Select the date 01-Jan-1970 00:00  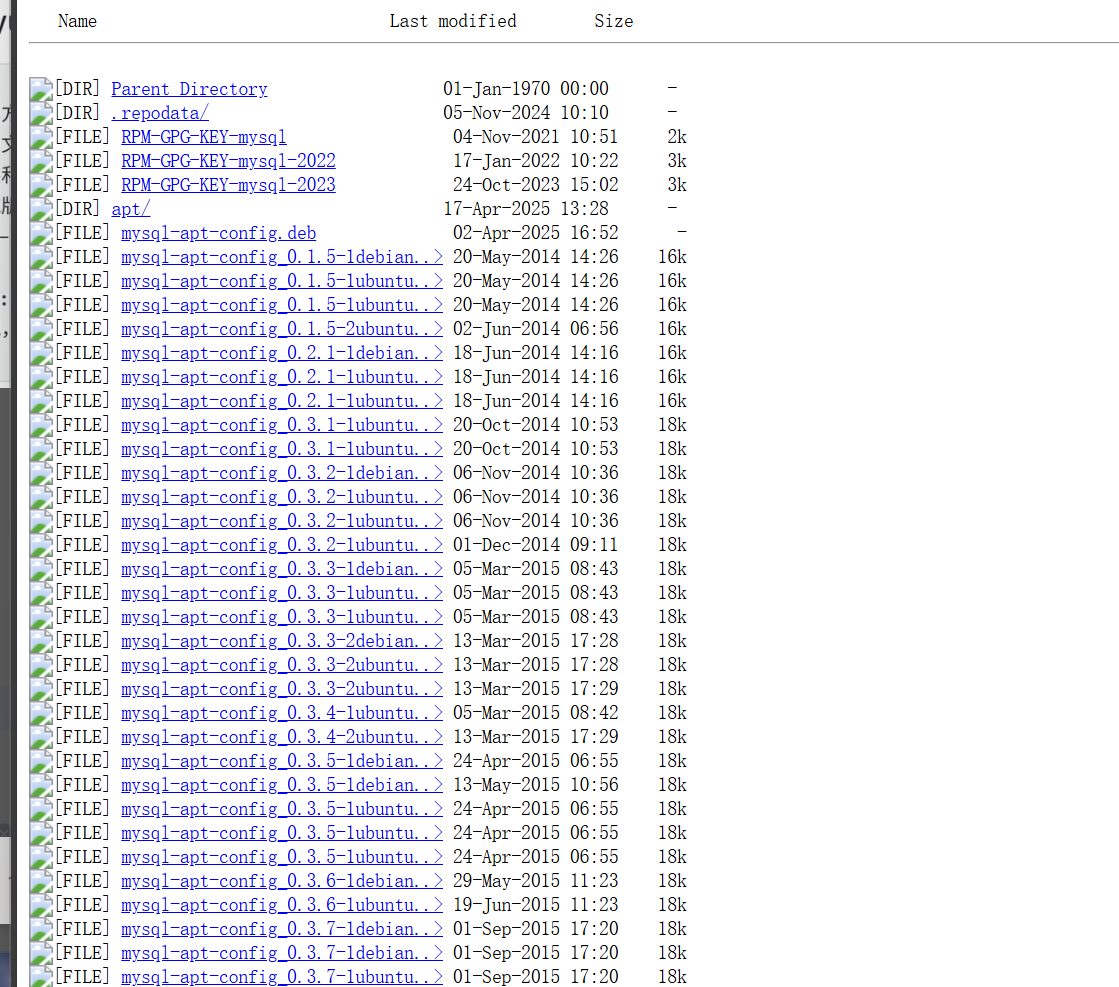pyautogui.click(x=526, y=89)
